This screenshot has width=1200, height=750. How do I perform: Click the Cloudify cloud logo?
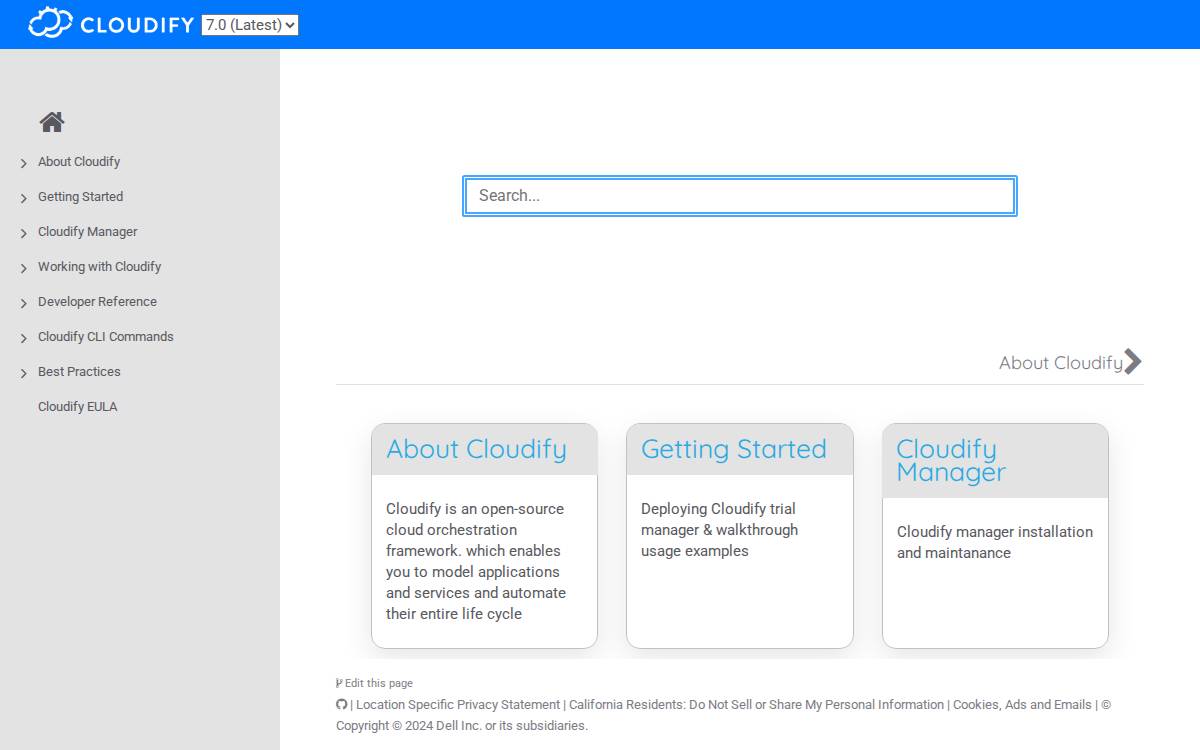pyautogui.click(x=50, y=23)
